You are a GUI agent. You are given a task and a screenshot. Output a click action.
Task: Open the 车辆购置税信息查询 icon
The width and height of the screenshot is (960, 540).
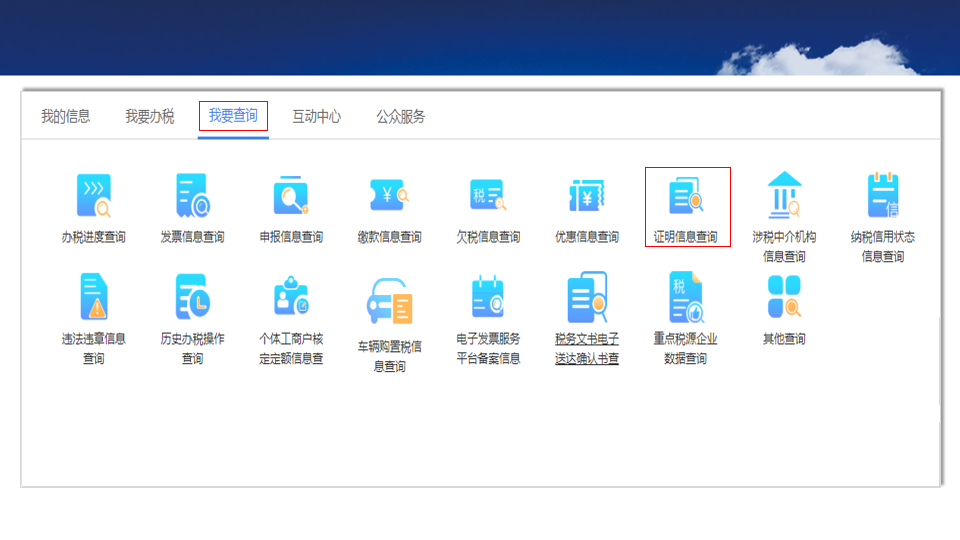click(x=389, y=301)
